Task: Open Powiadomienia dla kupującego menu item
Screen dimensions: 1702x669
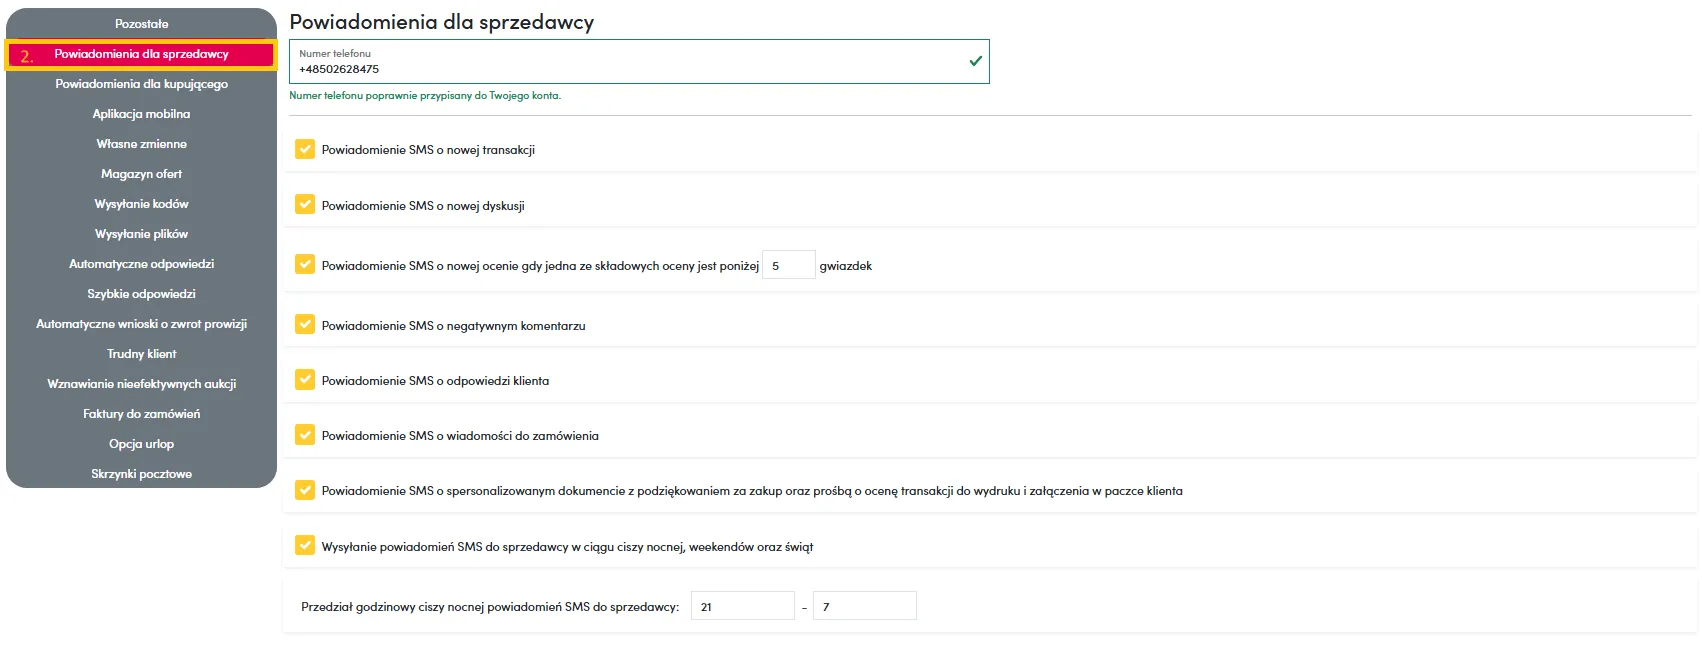Action: 141,84
